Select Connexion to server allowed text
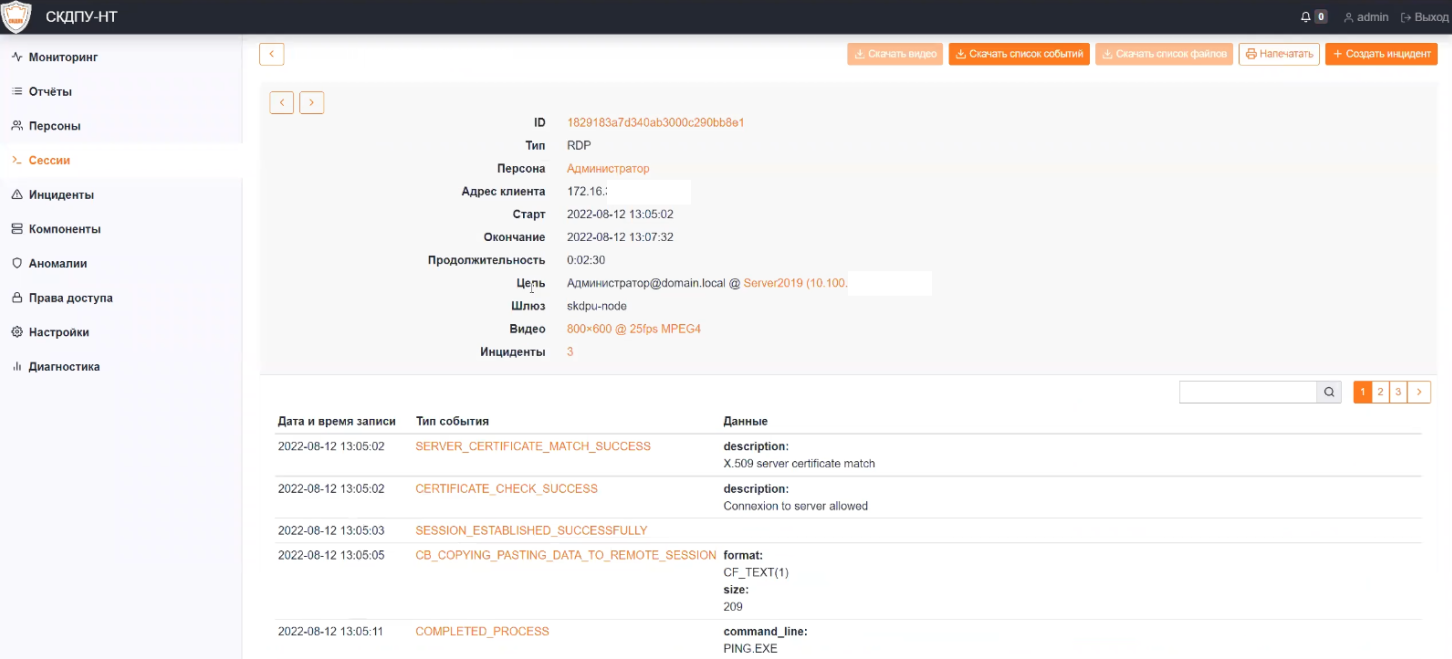 coord(795,506)
